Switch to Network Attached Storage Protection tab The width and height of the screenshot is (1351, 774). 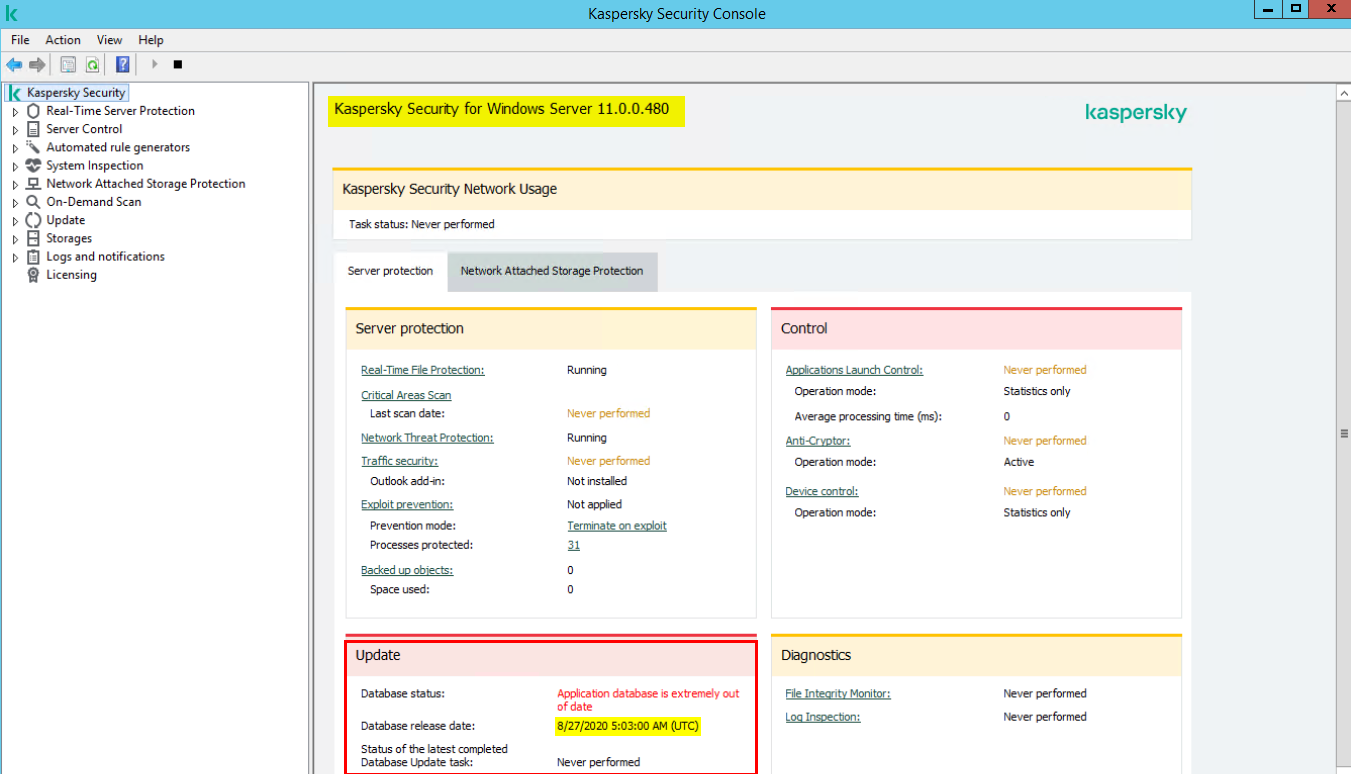tap(552, 271)
